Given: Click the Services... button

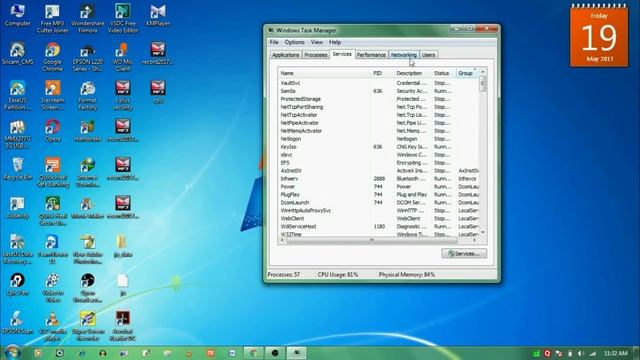Looking at the screenshot, I should tap(464, 253).
